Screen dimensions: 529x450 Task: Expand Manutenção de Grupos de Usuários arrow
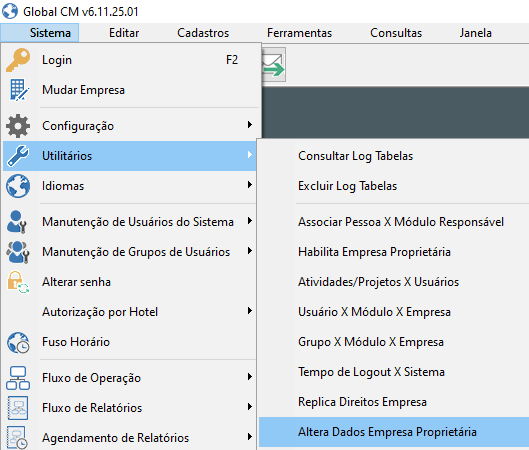click(250, 251)
